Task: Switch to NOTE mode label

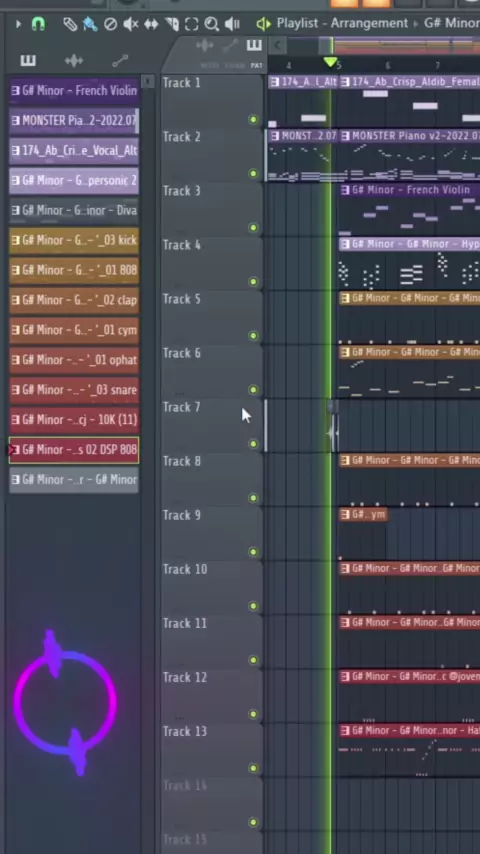Action: pos(210,66)
